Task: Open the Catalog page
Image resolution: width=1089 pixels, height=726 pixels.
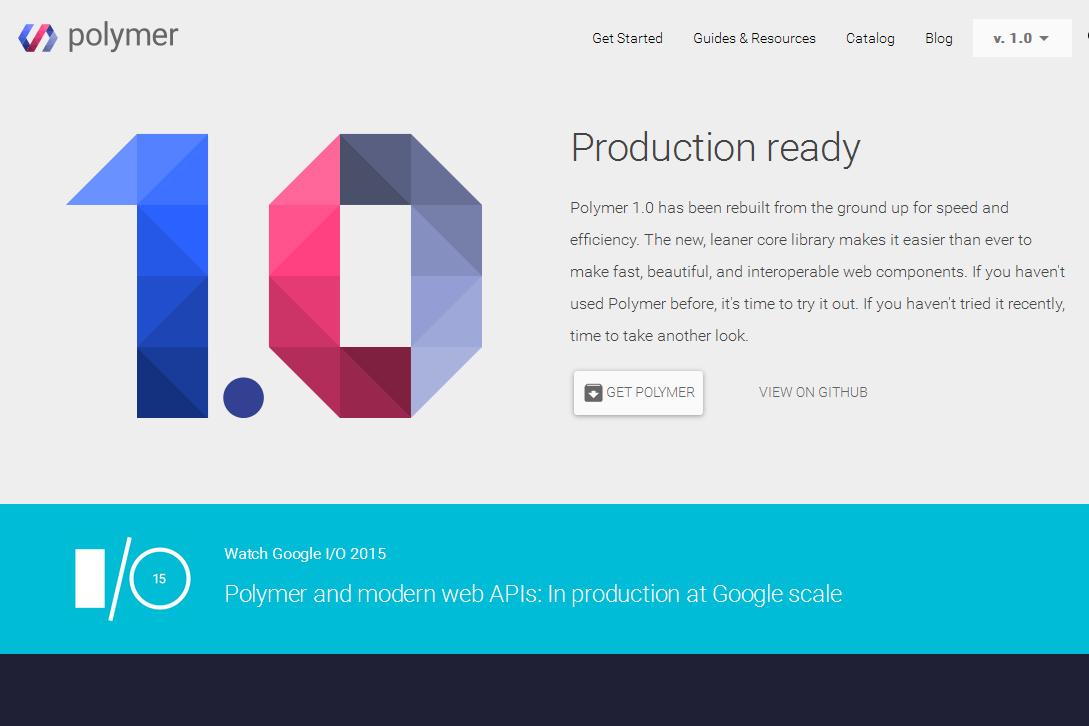Action: click(870, 38)
